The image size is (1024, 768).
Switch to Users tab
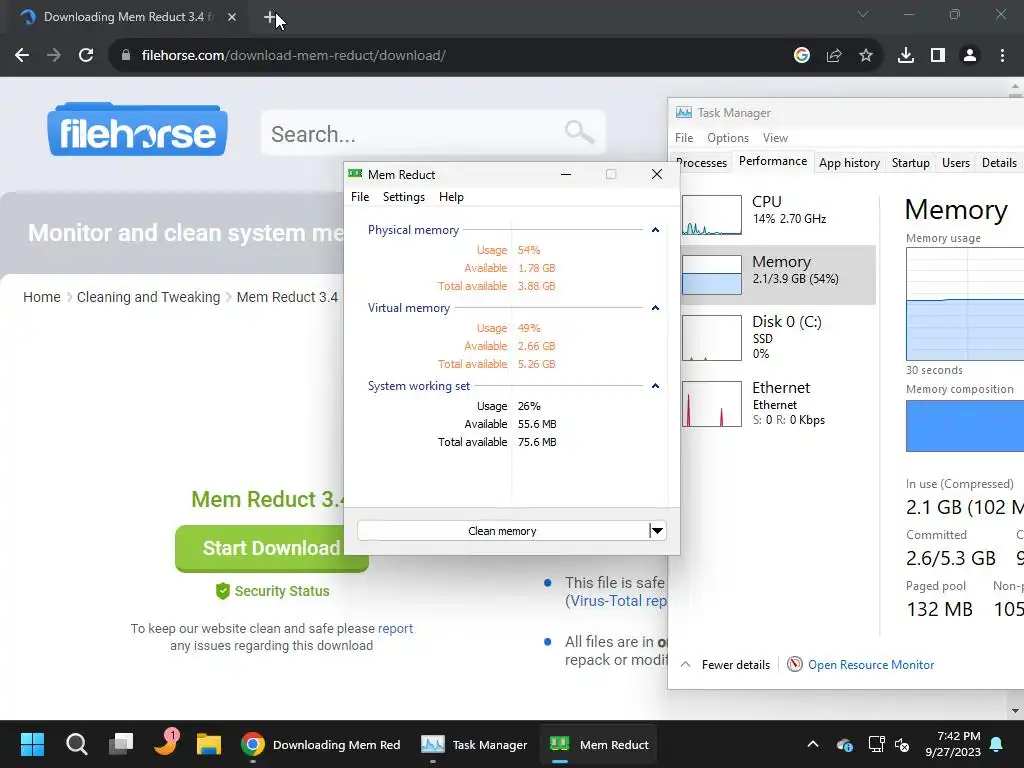pos(955,163)
